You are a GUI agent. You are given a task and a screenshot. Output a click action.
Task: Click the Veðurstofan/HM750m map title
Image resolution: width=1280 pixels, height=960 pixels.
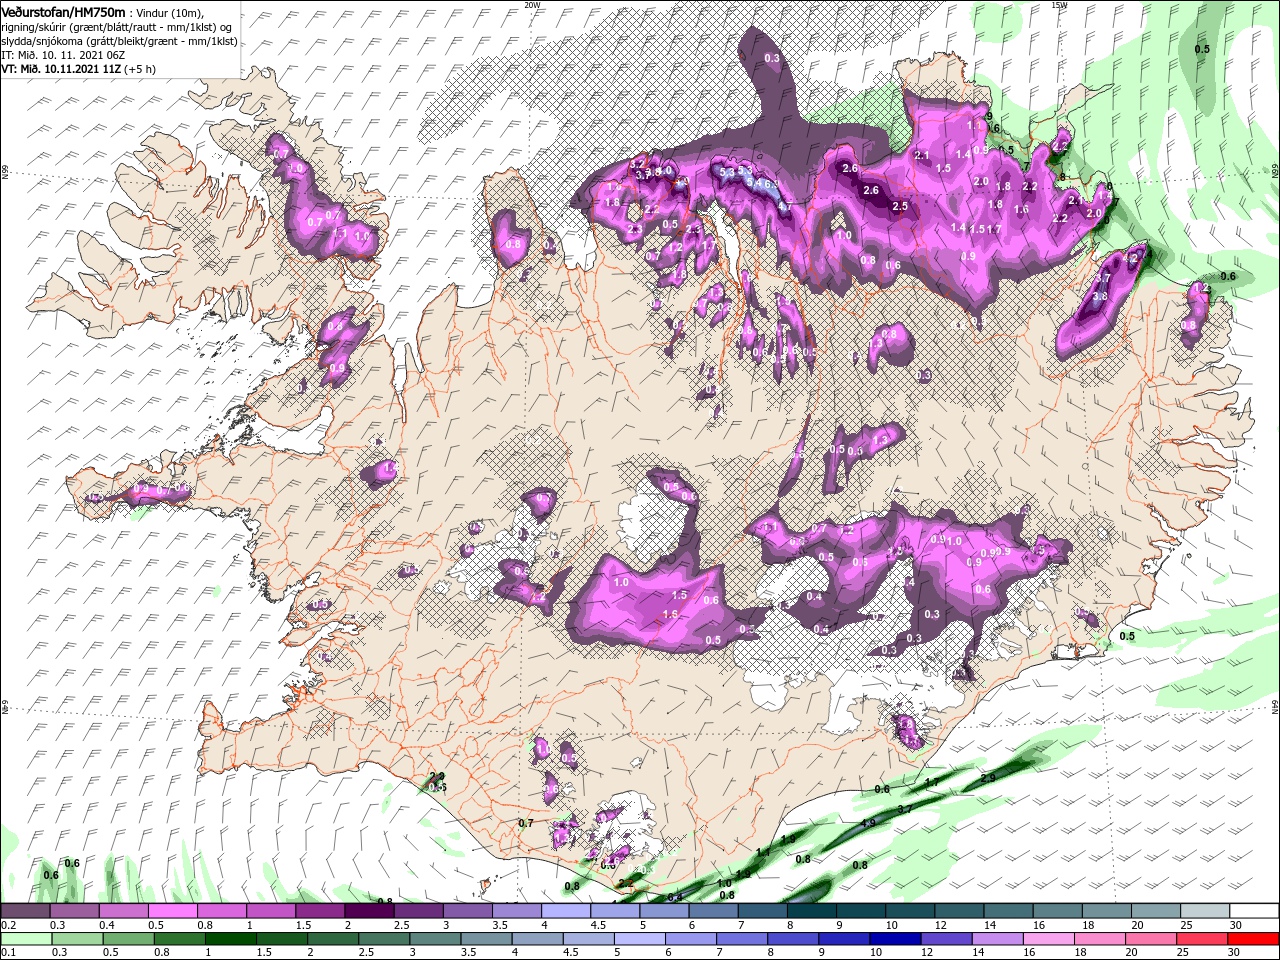click(64, 11)
